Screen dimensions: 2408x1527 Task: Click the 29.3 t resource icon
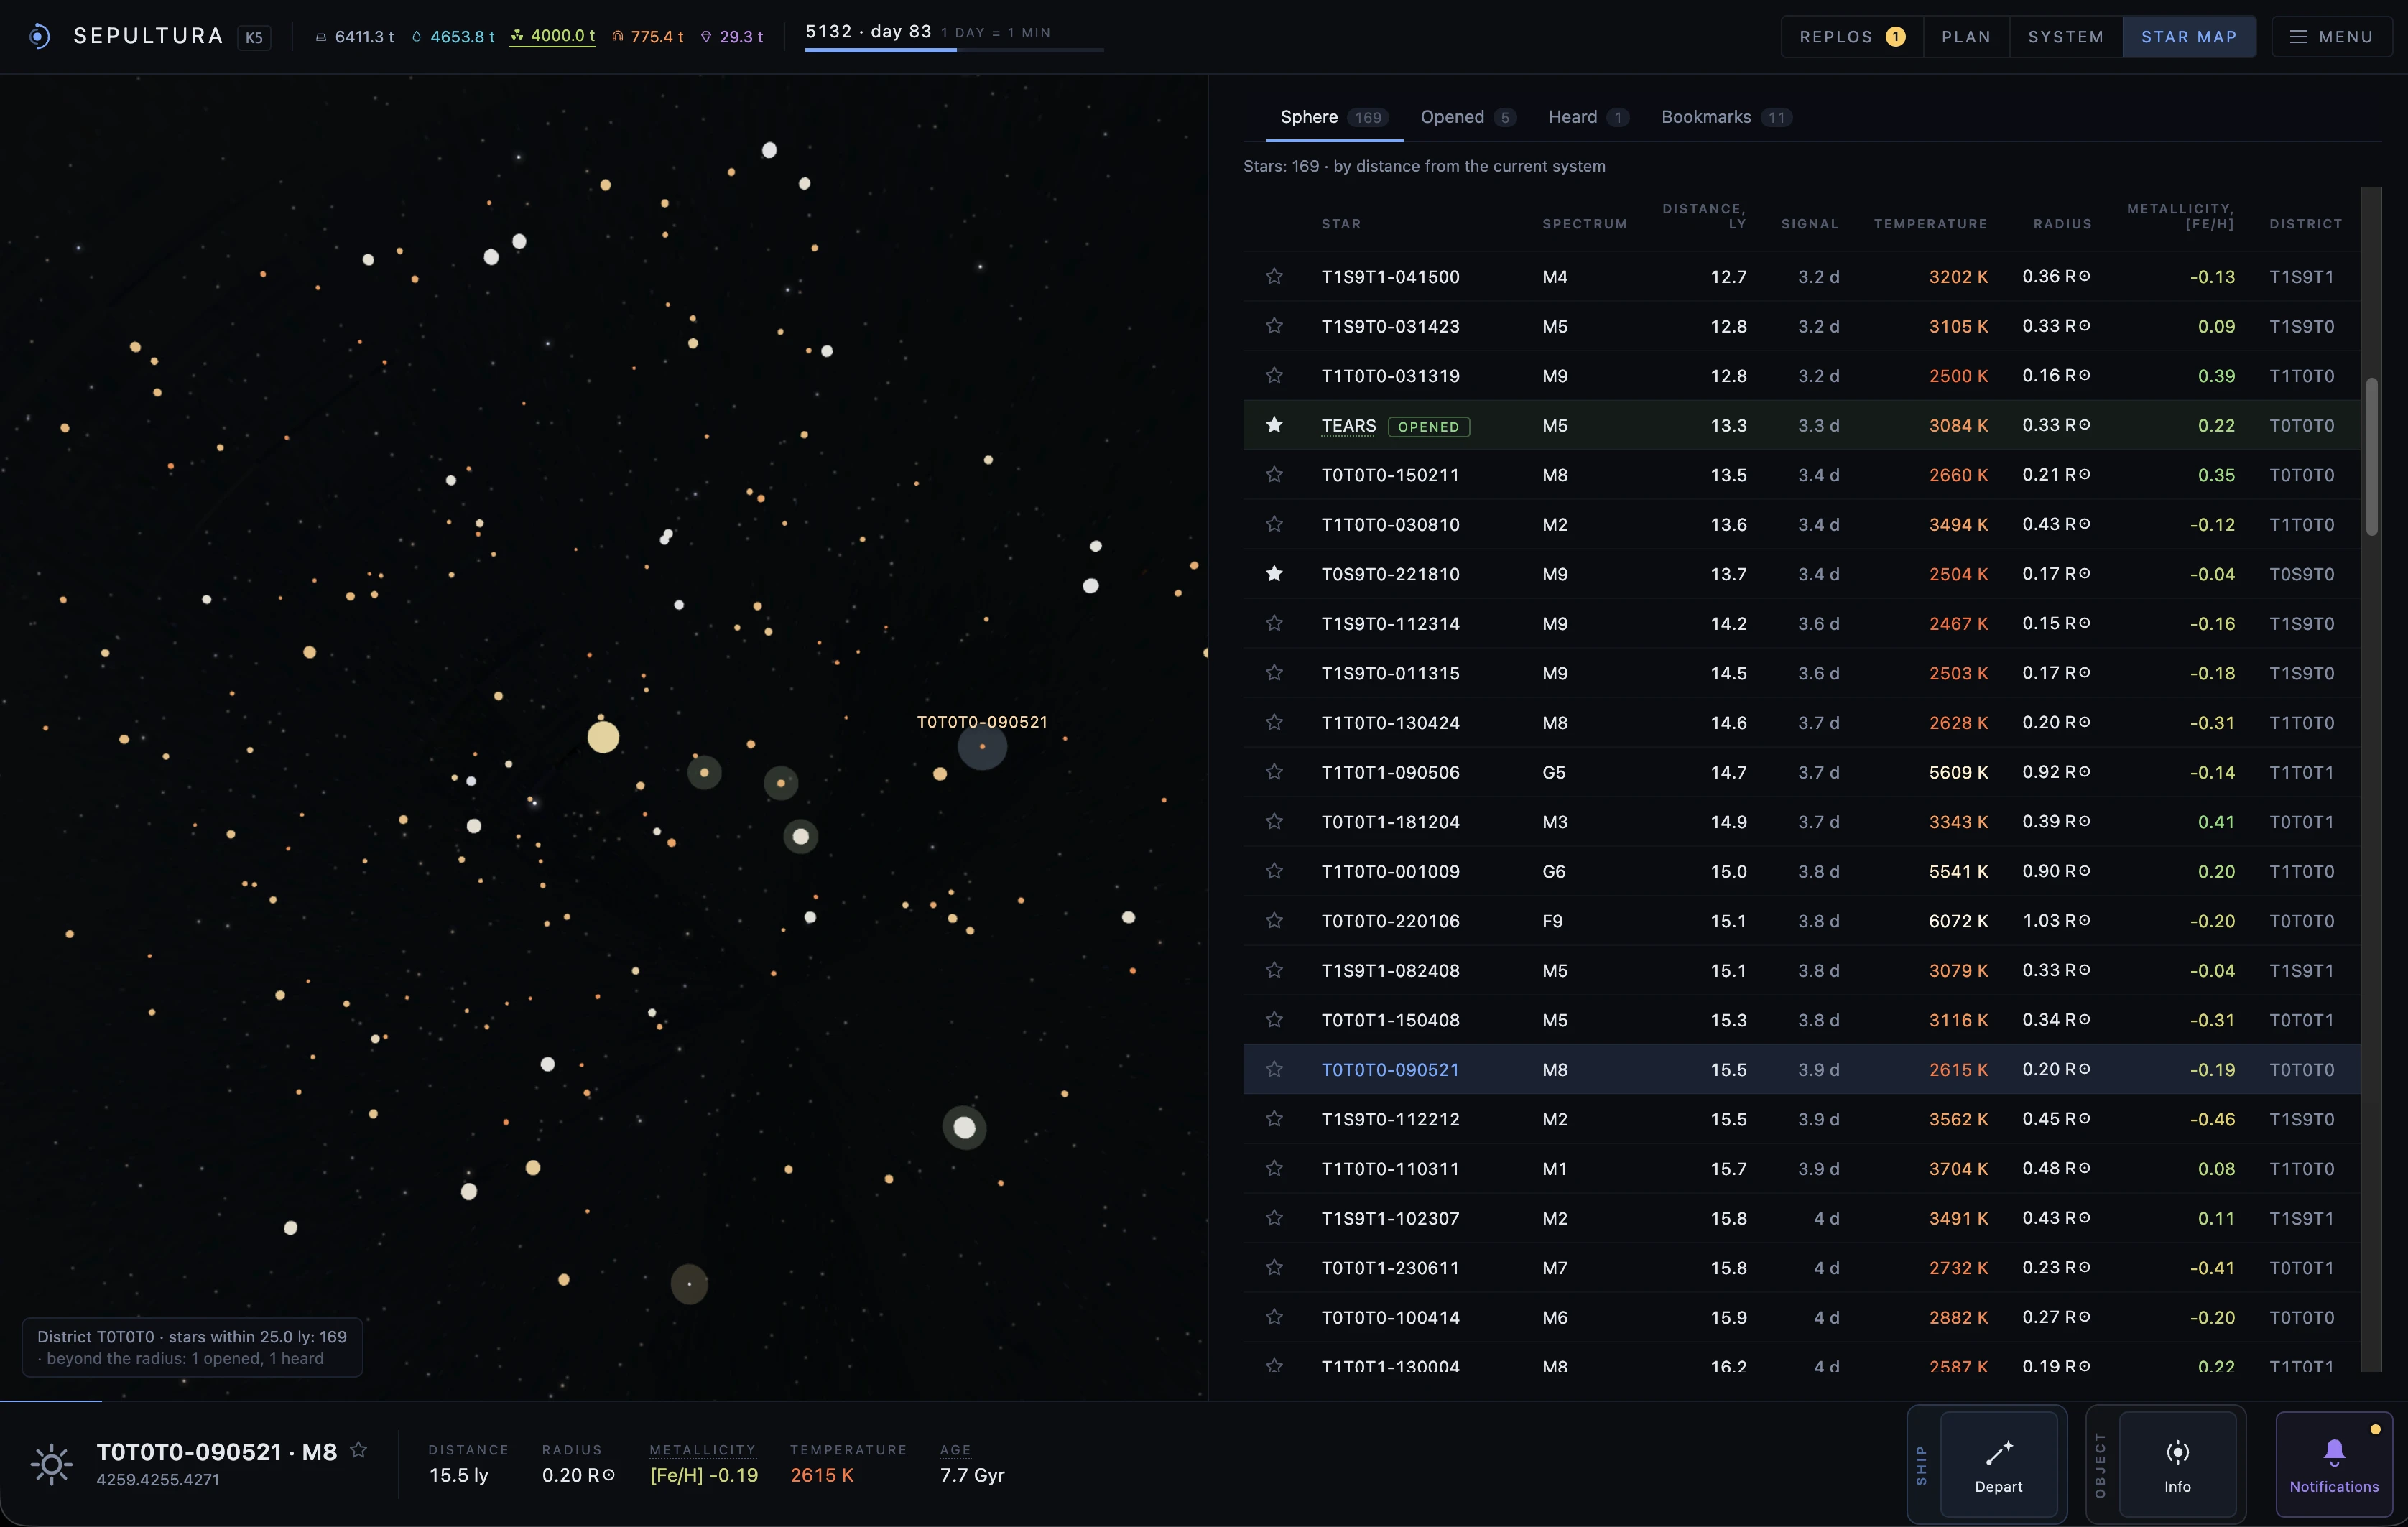(706, 37)
